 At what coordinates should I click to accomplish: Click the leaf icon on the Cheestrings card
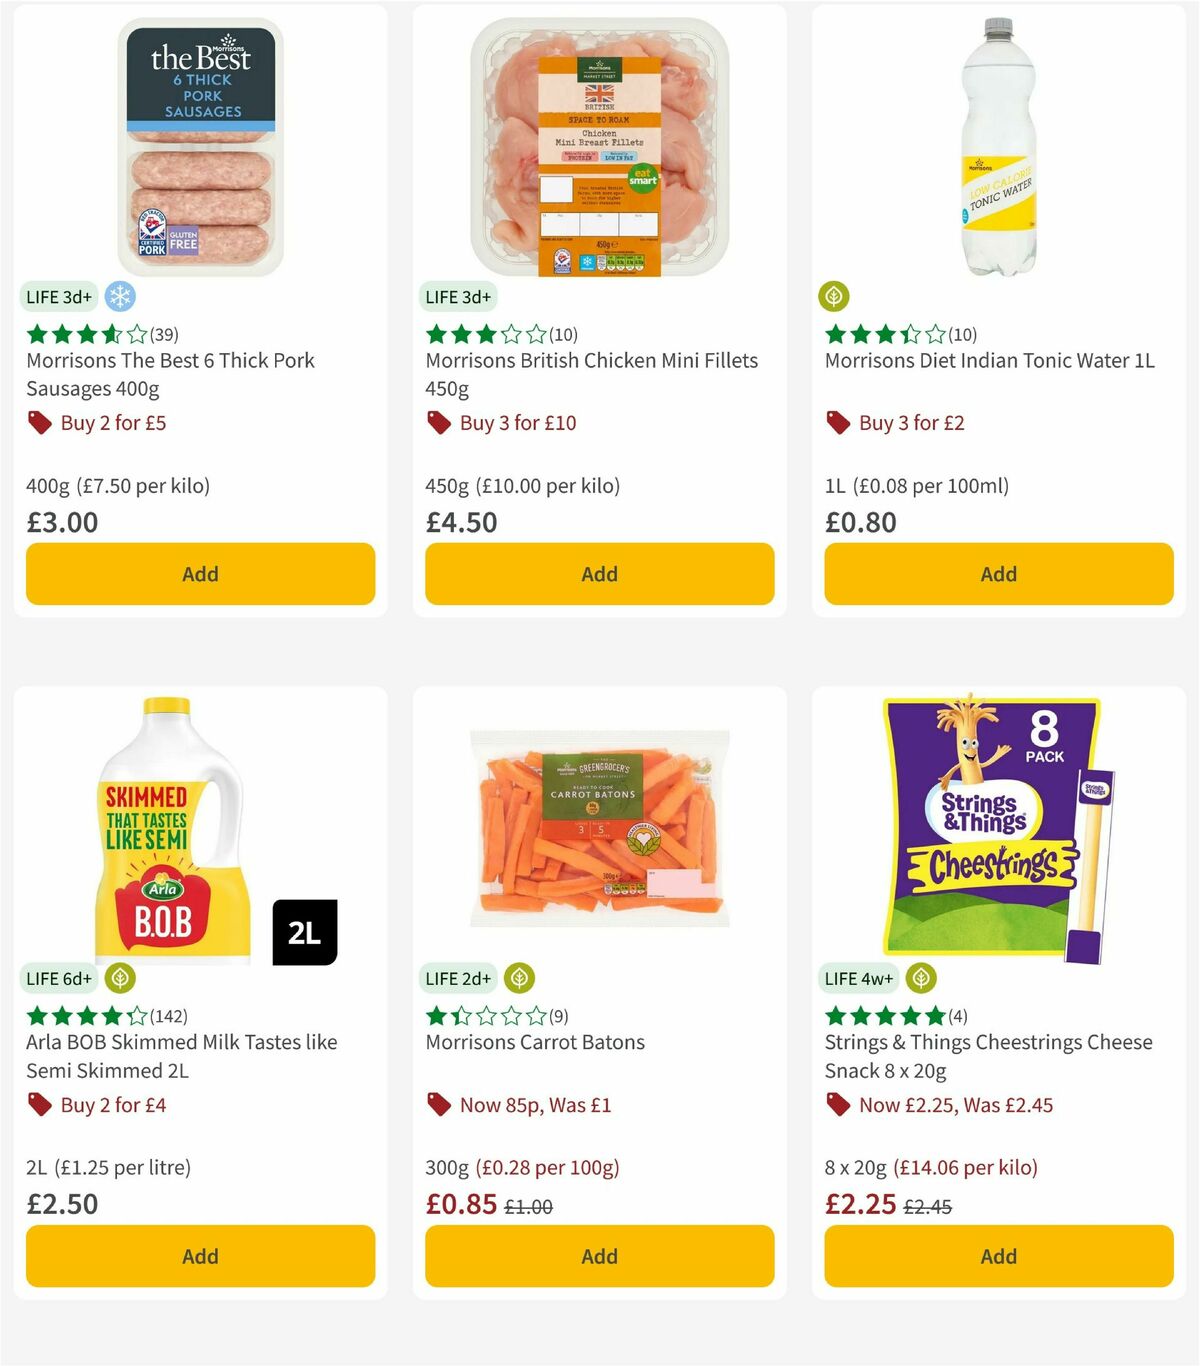pos(918,978)
